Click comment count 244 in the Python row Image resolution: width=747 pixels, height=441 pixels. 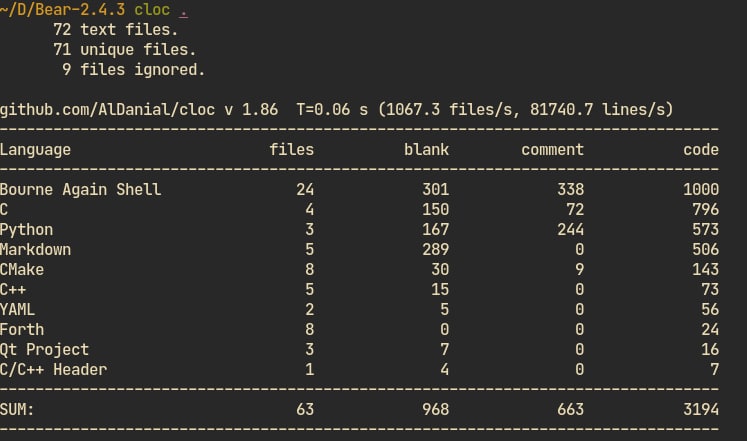click(570, 230)
